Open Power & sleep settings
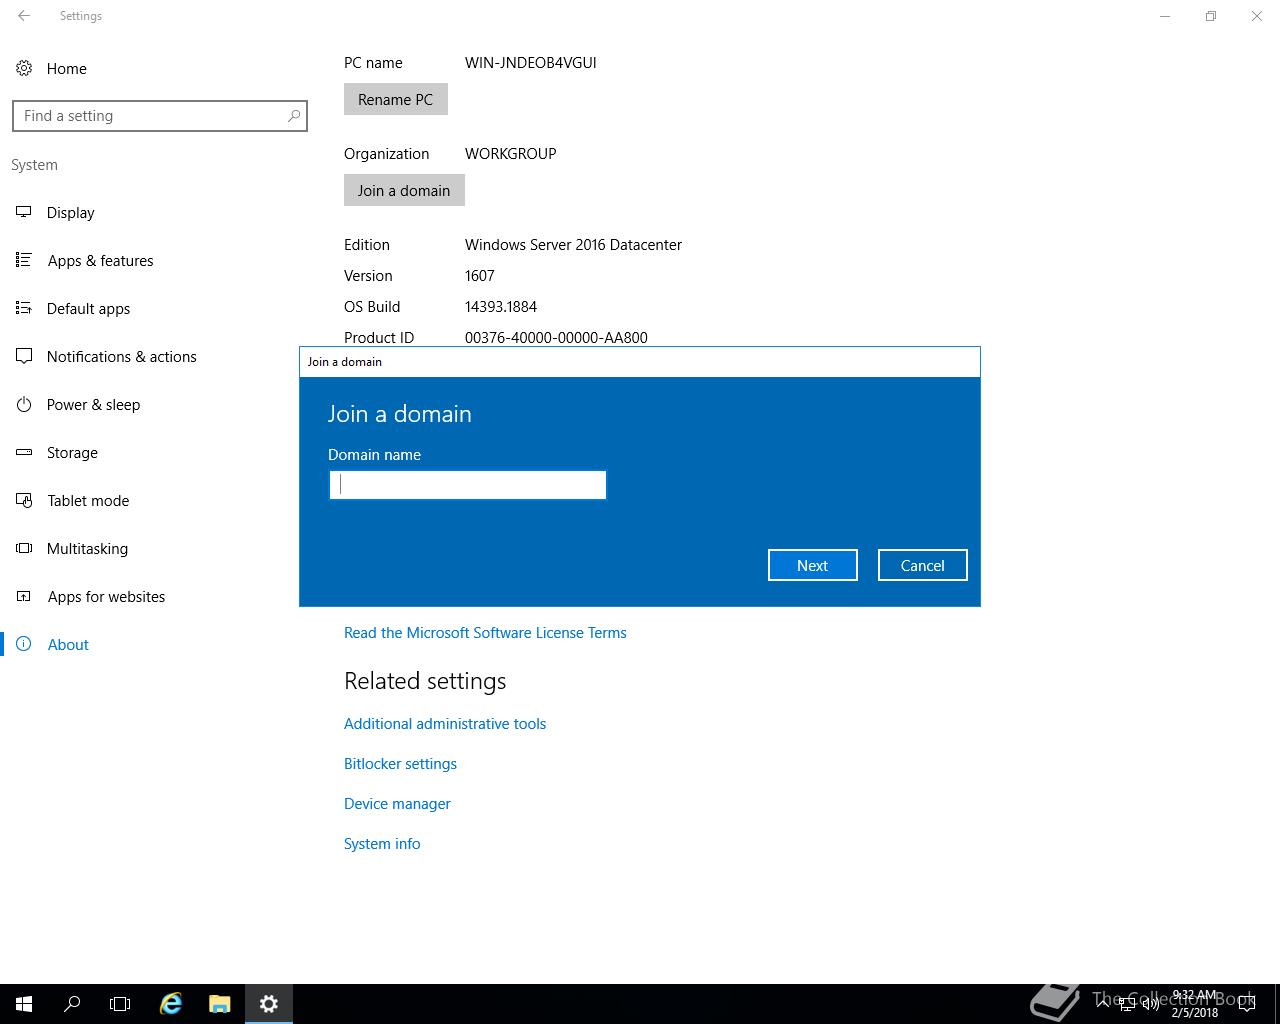Image resolution: width=1280 pixels, height=1024 pixels. pos(93,404)
